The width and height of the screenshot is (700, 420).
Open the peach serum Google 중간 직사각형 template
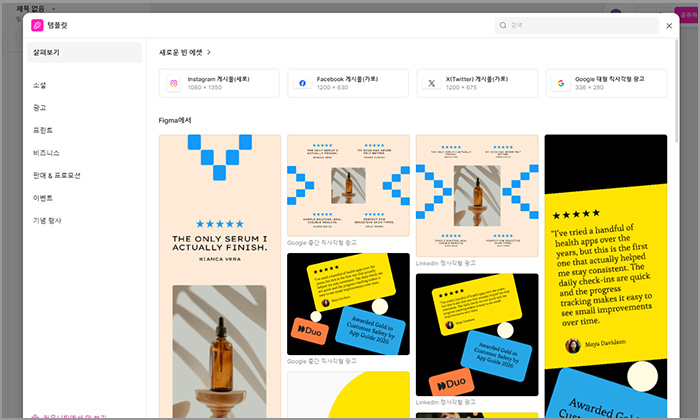tap(348, 185)
